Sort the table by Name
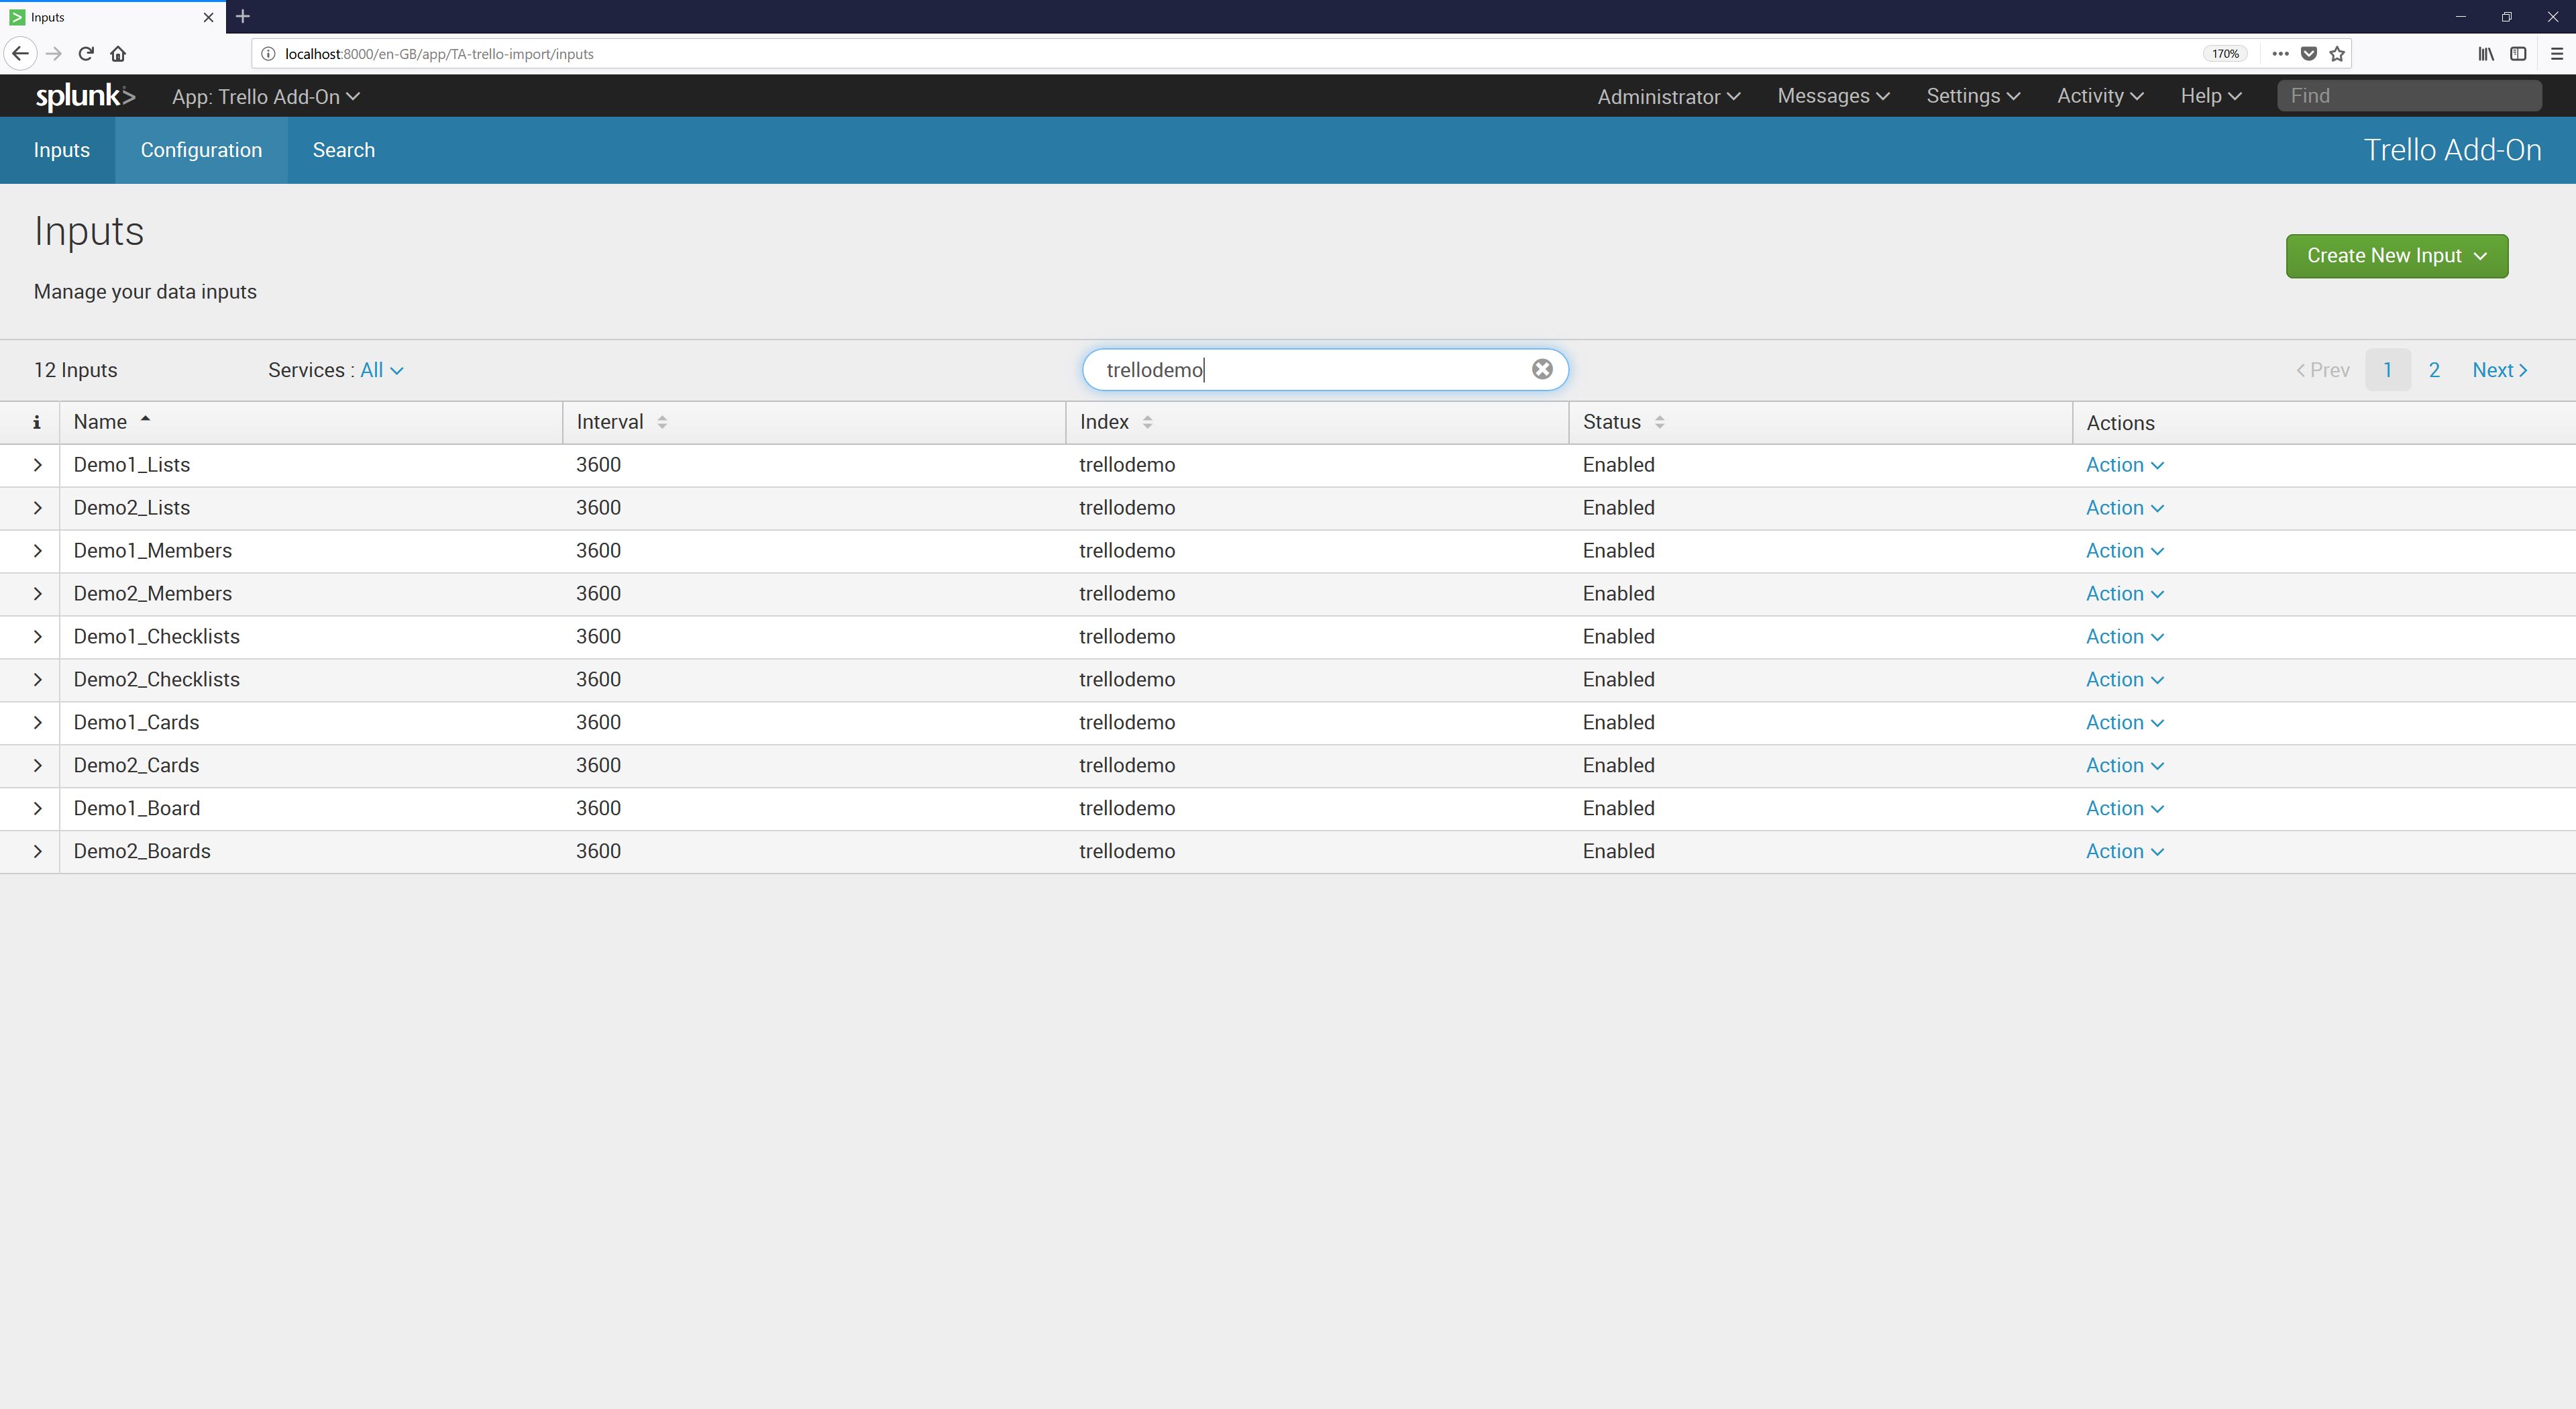Viewport: 2576px width, 1409px height. (x=111, y=422)
